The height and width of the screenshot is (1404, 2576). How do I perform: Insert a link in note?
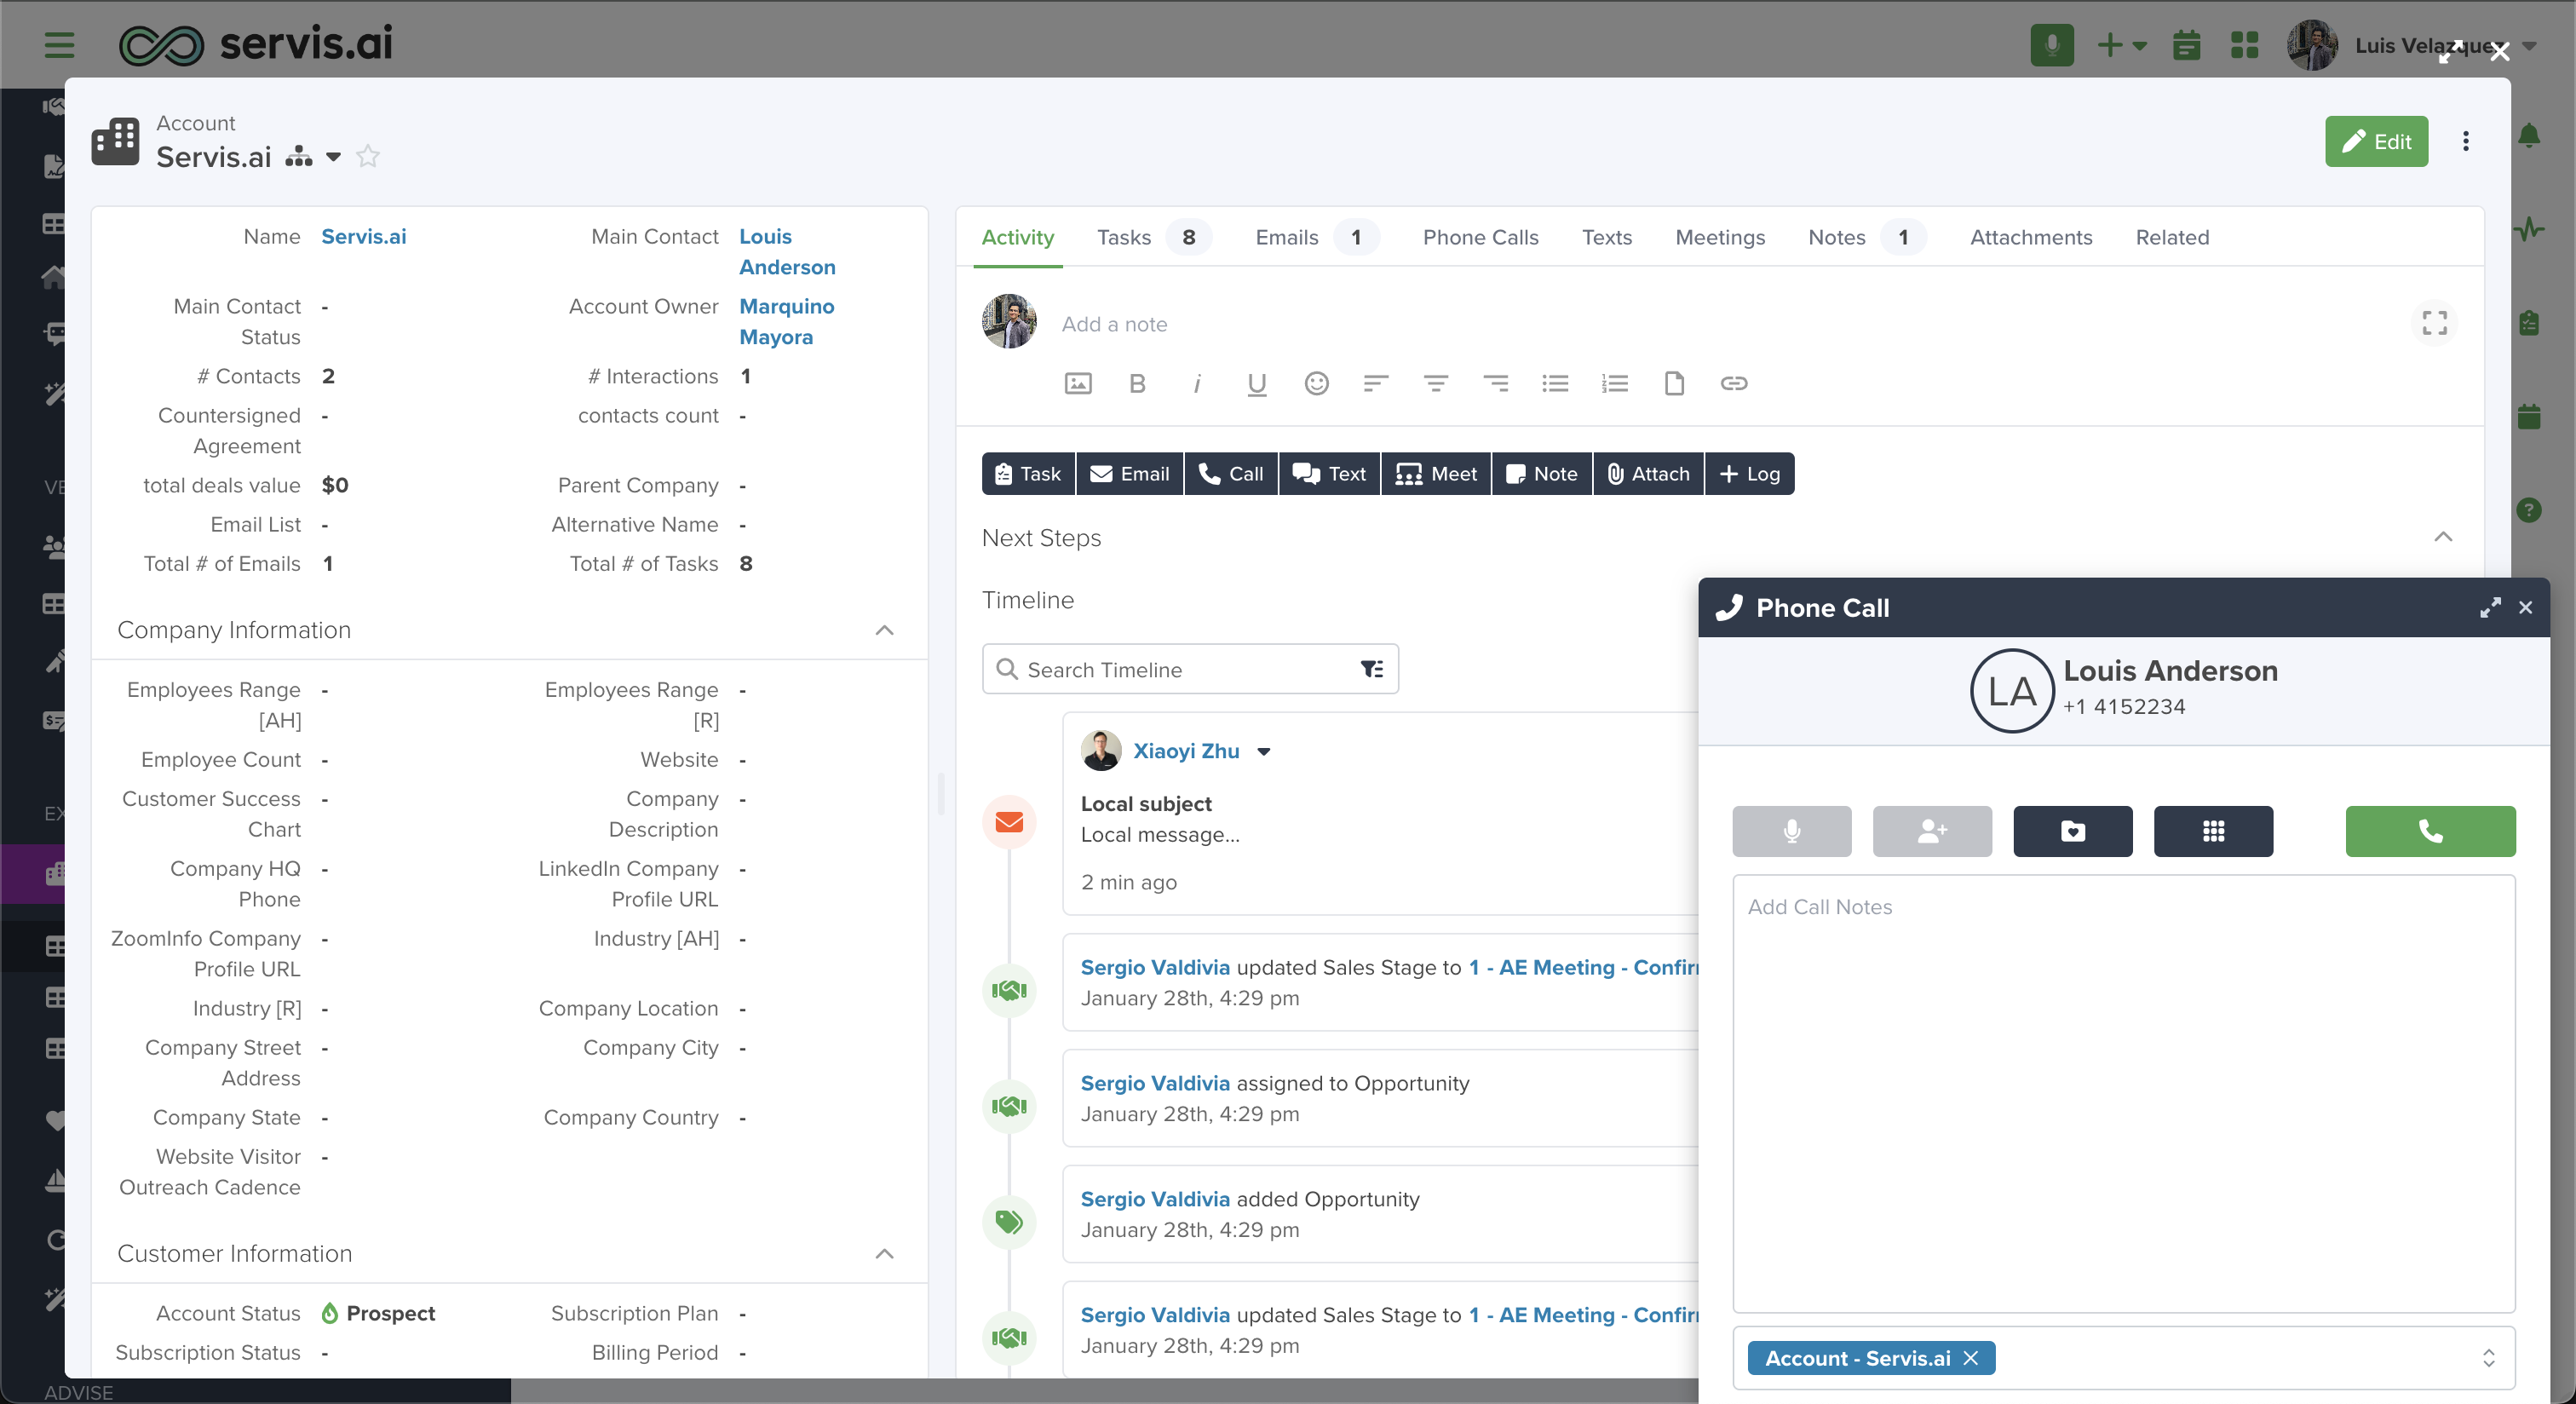1733,383
